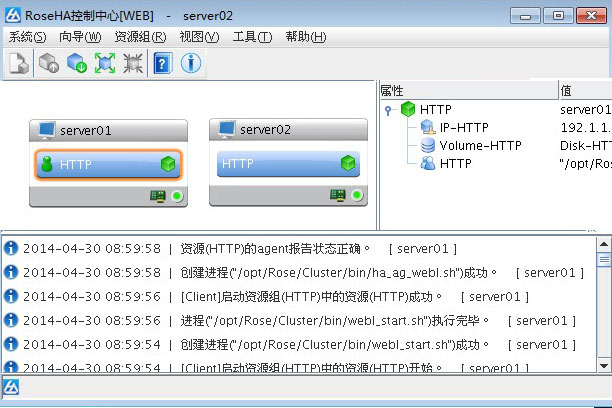Screen dimensions: 612x408
Task: Click info icon of webl_start.sh 执行完毕 entry
Action: (x=11, y=320)
